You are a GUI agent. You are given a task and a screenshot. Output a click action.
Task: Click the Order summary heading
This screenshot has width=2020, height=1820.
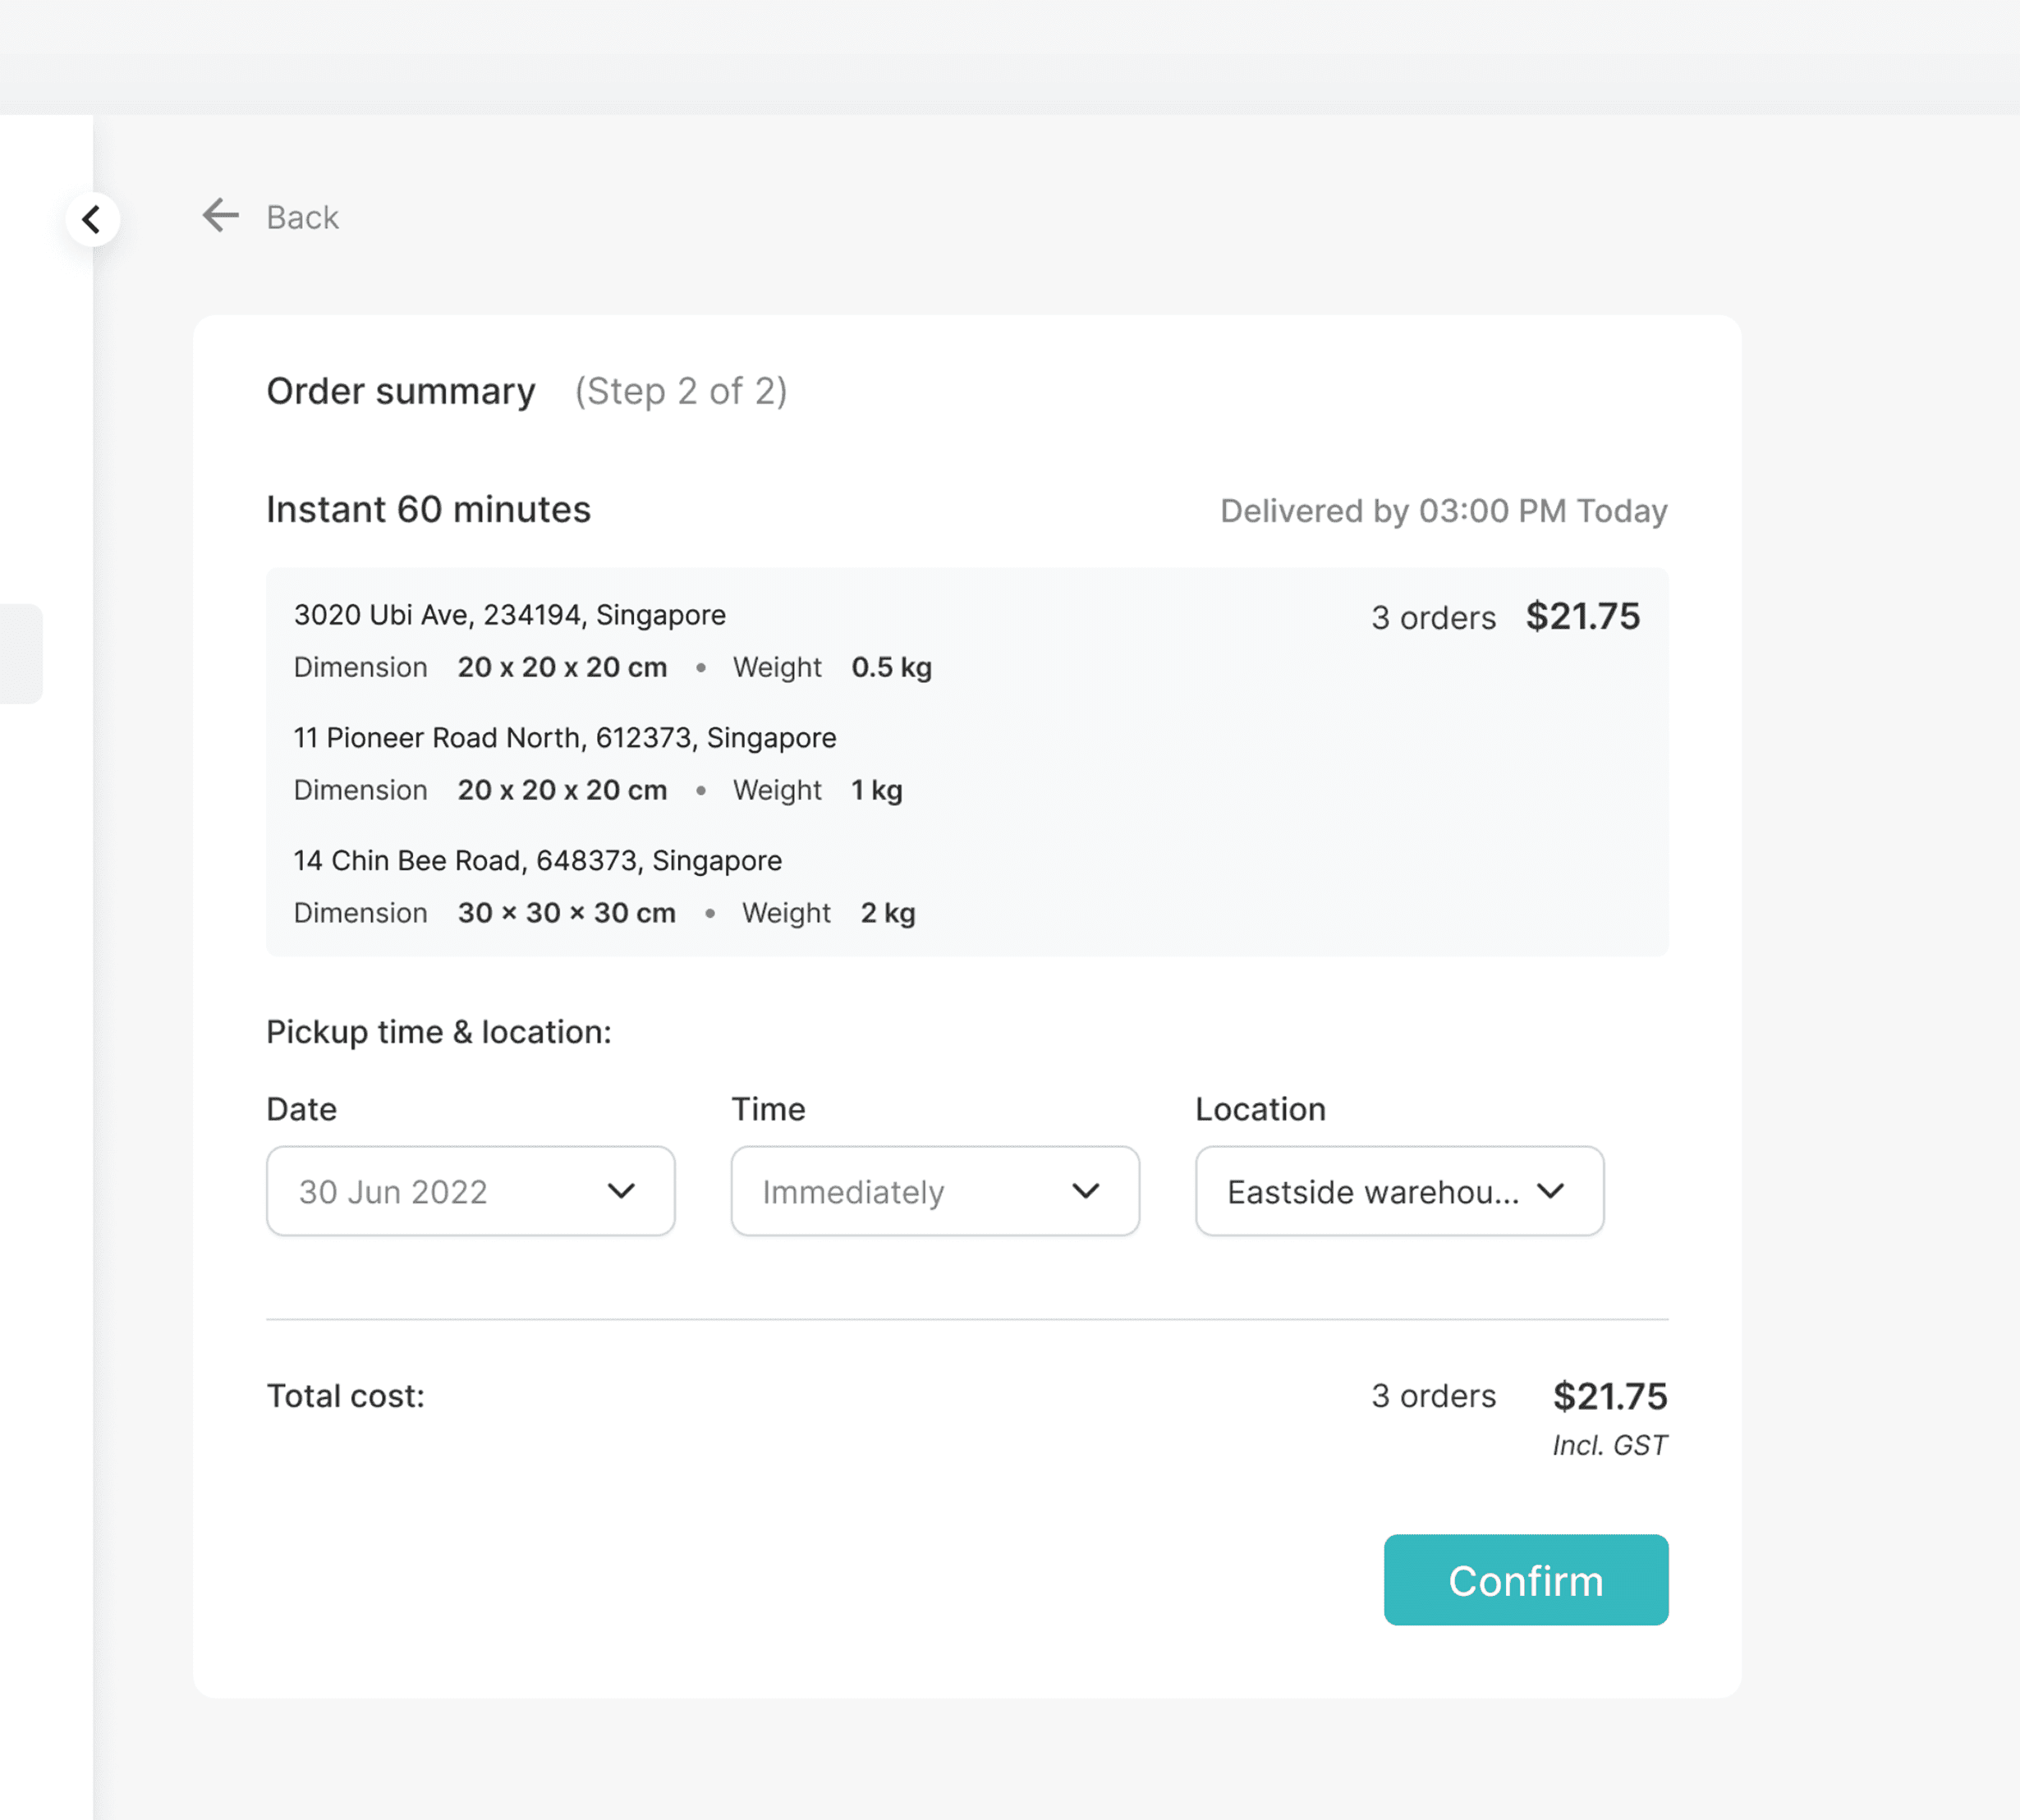coord(400,391)
